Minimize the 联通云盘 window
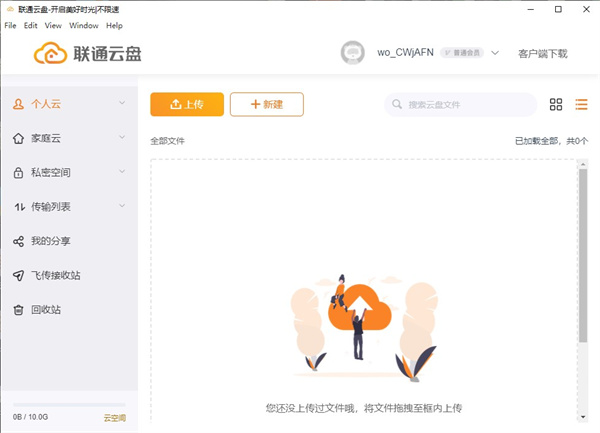The height and width of the screenshot is (433, 600). [x=531, y=9]
